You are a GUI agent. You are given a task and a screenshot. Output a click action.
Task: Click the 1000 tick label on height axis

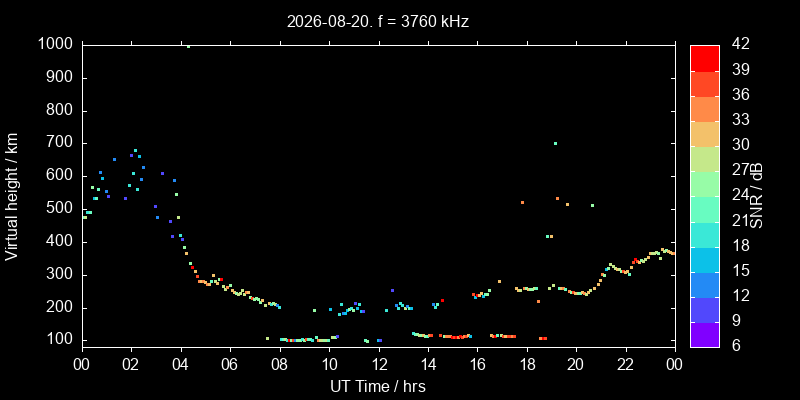(56, 44)
